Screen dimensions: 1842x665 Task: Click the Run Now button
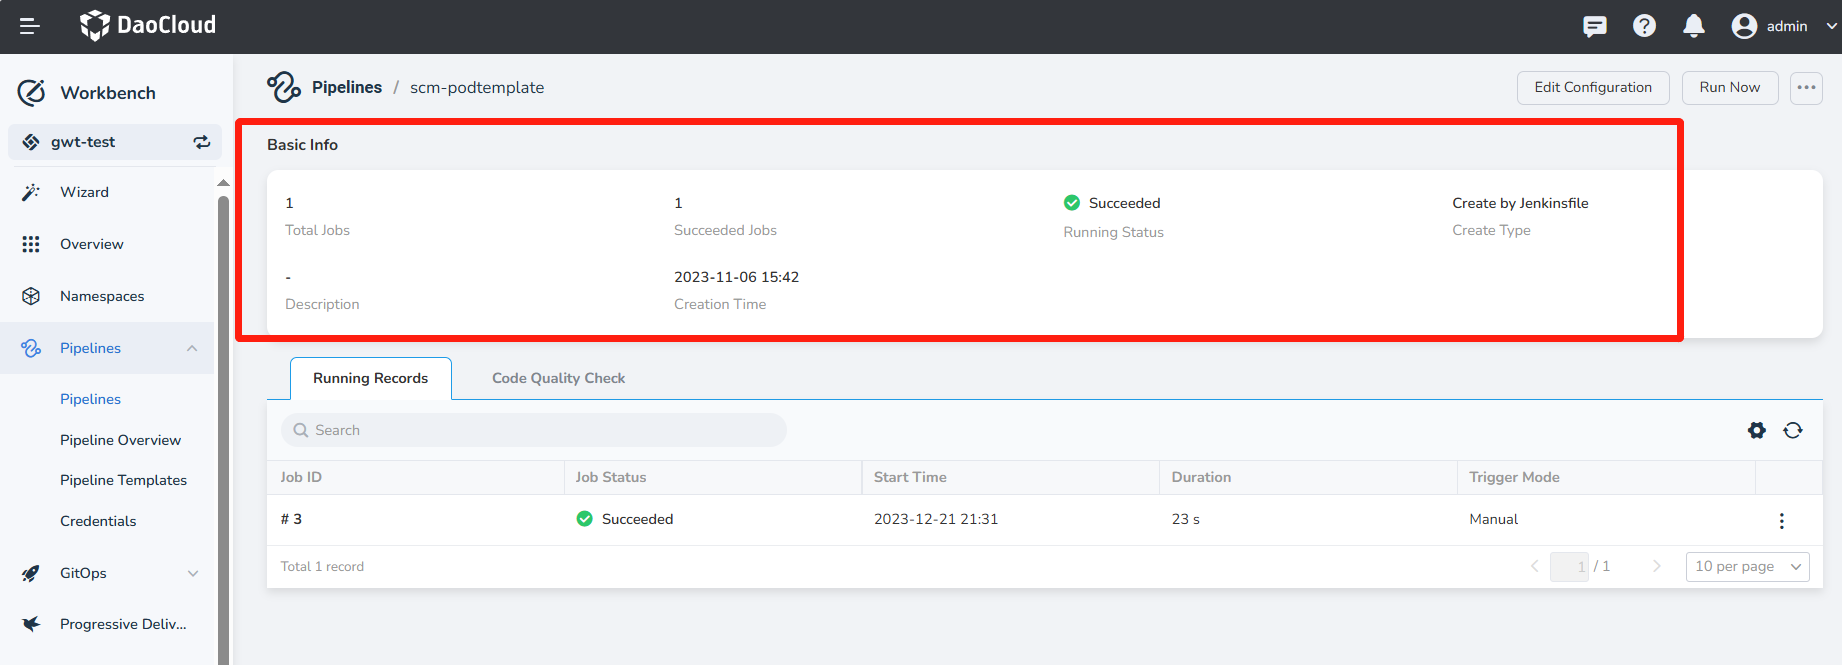pos(1729,88)
